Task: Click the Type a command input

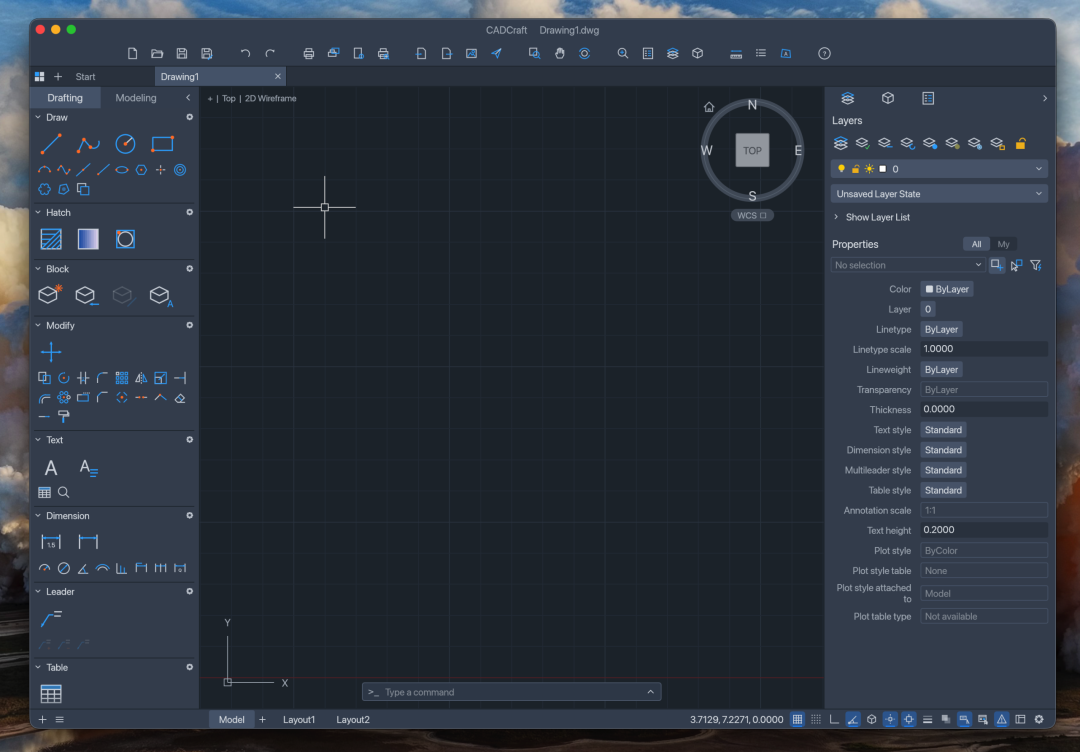Action: 511,692
